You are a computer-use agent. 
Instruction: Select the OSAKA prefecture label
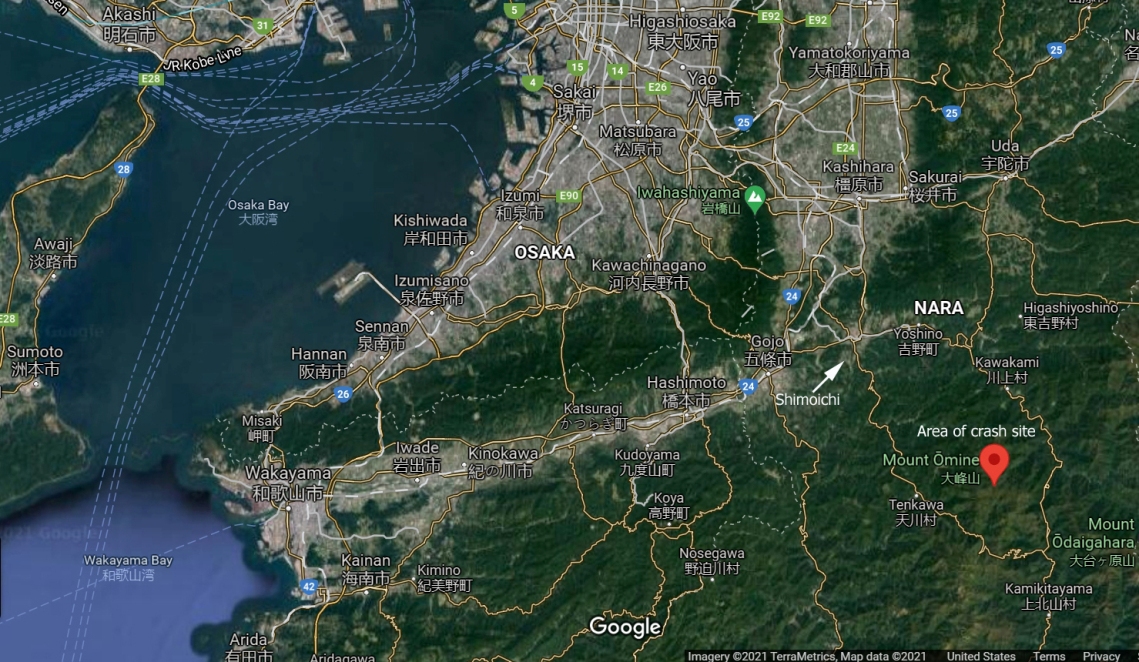[x=544, y=253]
